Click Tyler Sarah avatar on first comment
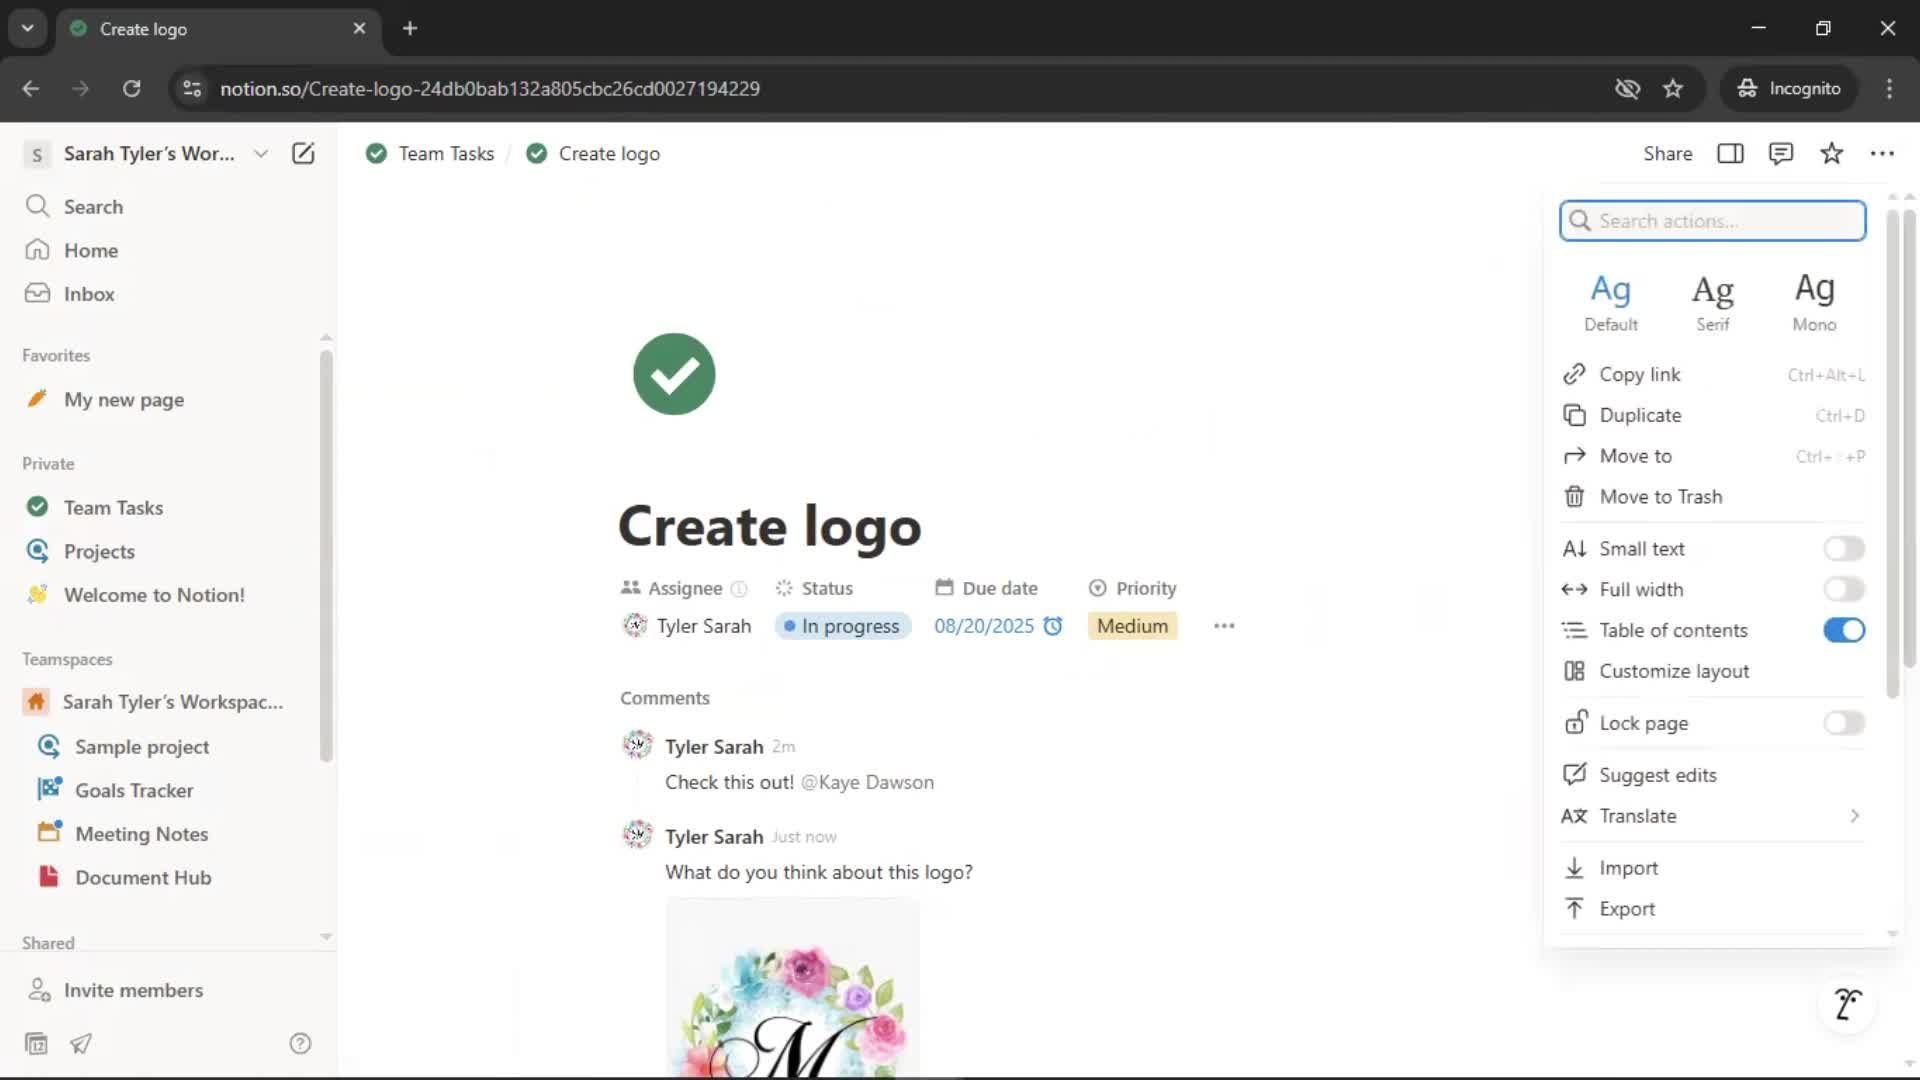The width and height of the screenshot is (1920, 1080). click(x=638, y=745)
